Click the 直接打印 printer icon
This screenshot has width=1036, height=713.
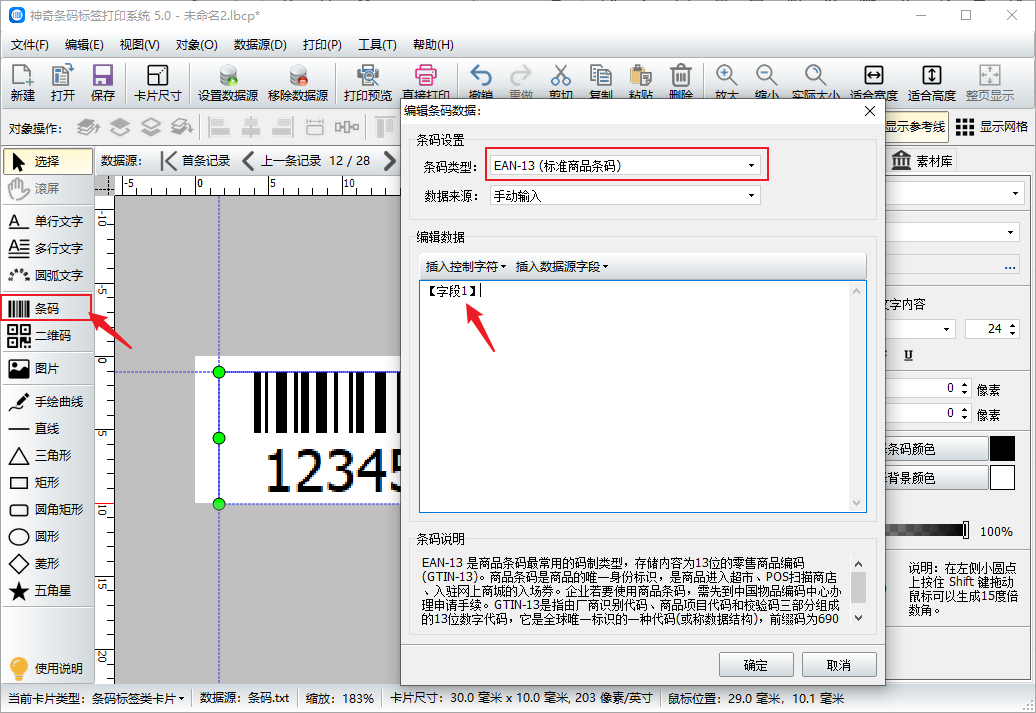(x=426, y=81)
